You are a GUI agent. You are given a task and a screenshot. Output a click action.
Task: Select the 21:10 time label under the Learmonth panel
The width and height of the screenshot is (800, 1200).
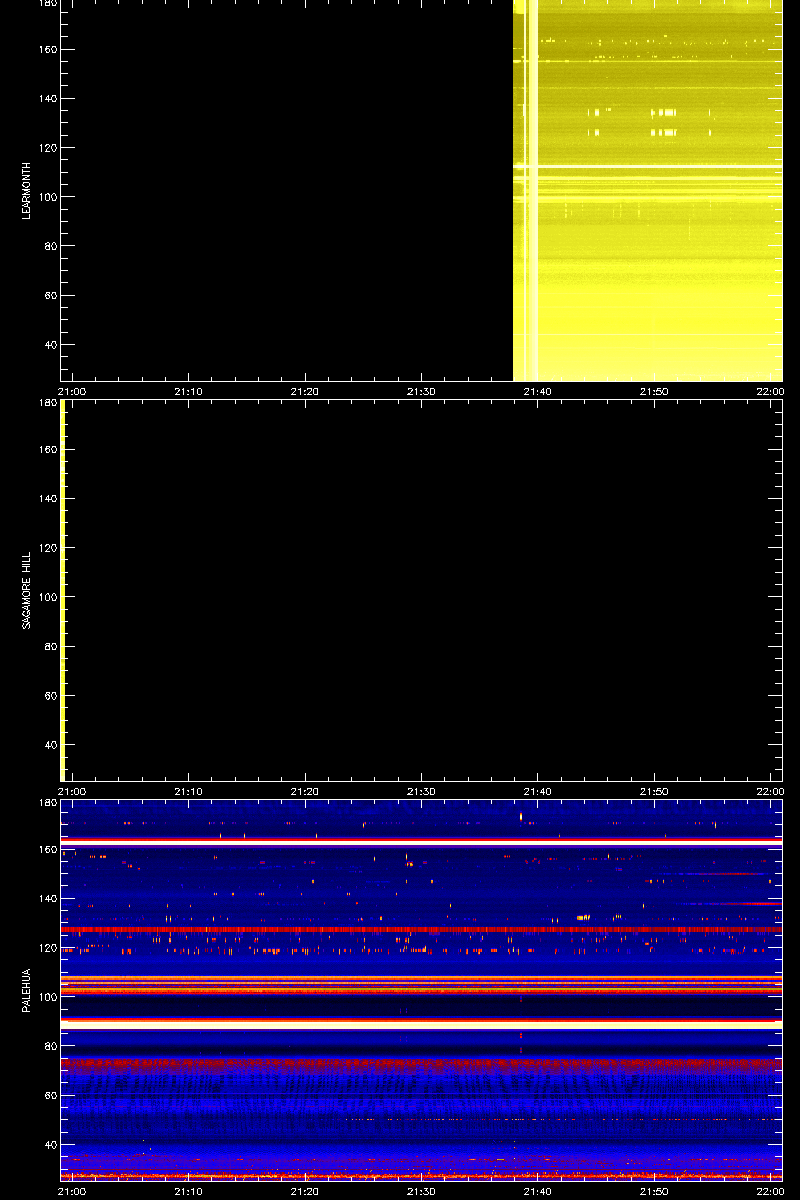(x=189, y=392)
